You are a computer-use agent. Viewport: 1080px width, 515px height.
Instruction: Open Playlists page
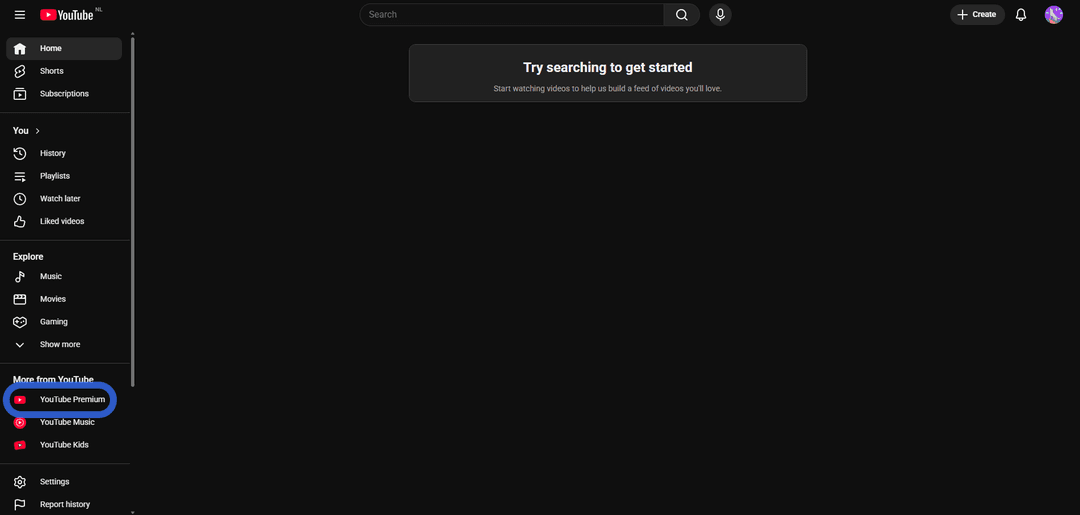tap(64, 176)
